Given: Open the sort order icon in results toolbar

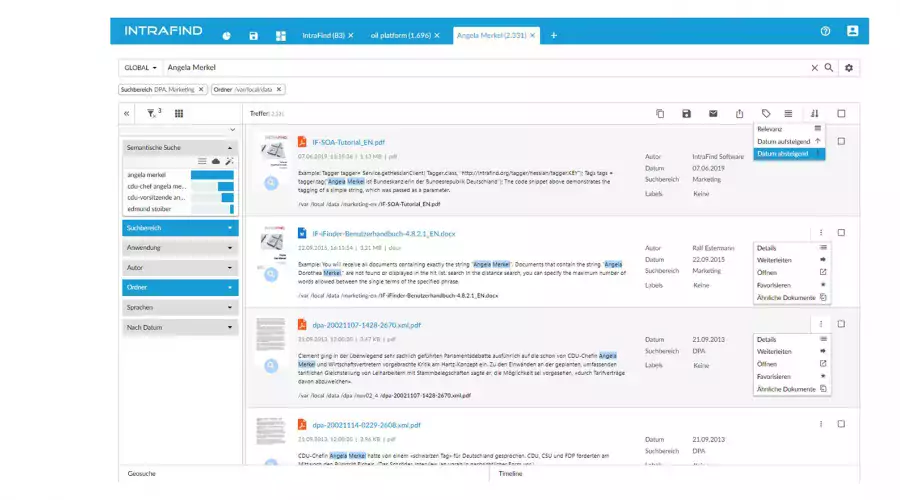Looking at the screenshot, I should [x=814, y=114].
